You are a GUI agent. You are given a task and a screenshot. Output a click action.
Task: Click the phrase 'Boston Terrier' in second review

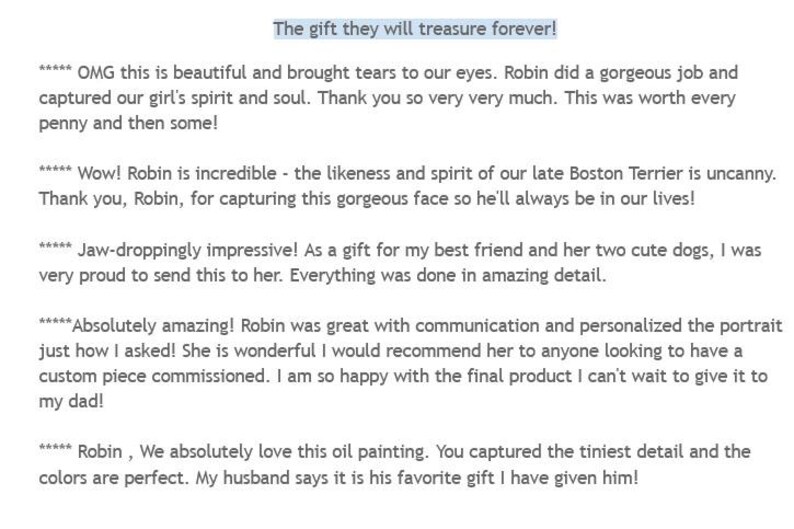pos(626,174)
